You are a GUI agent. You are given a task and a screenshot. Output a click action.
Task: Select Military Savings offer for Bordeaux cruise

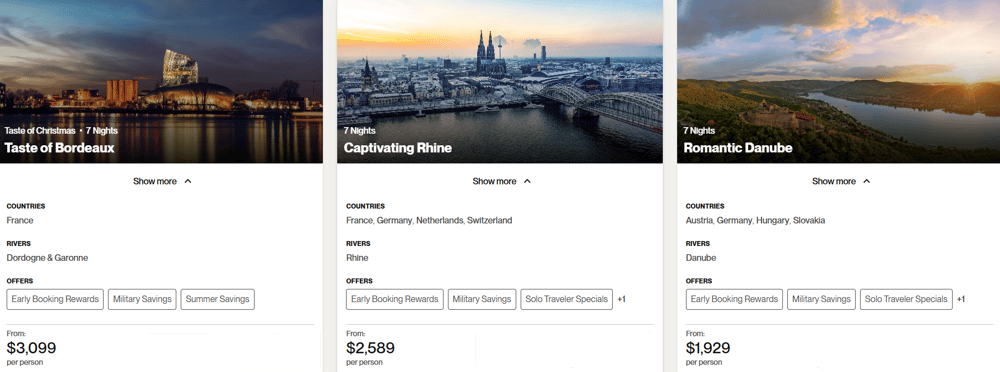click(142, 299)
